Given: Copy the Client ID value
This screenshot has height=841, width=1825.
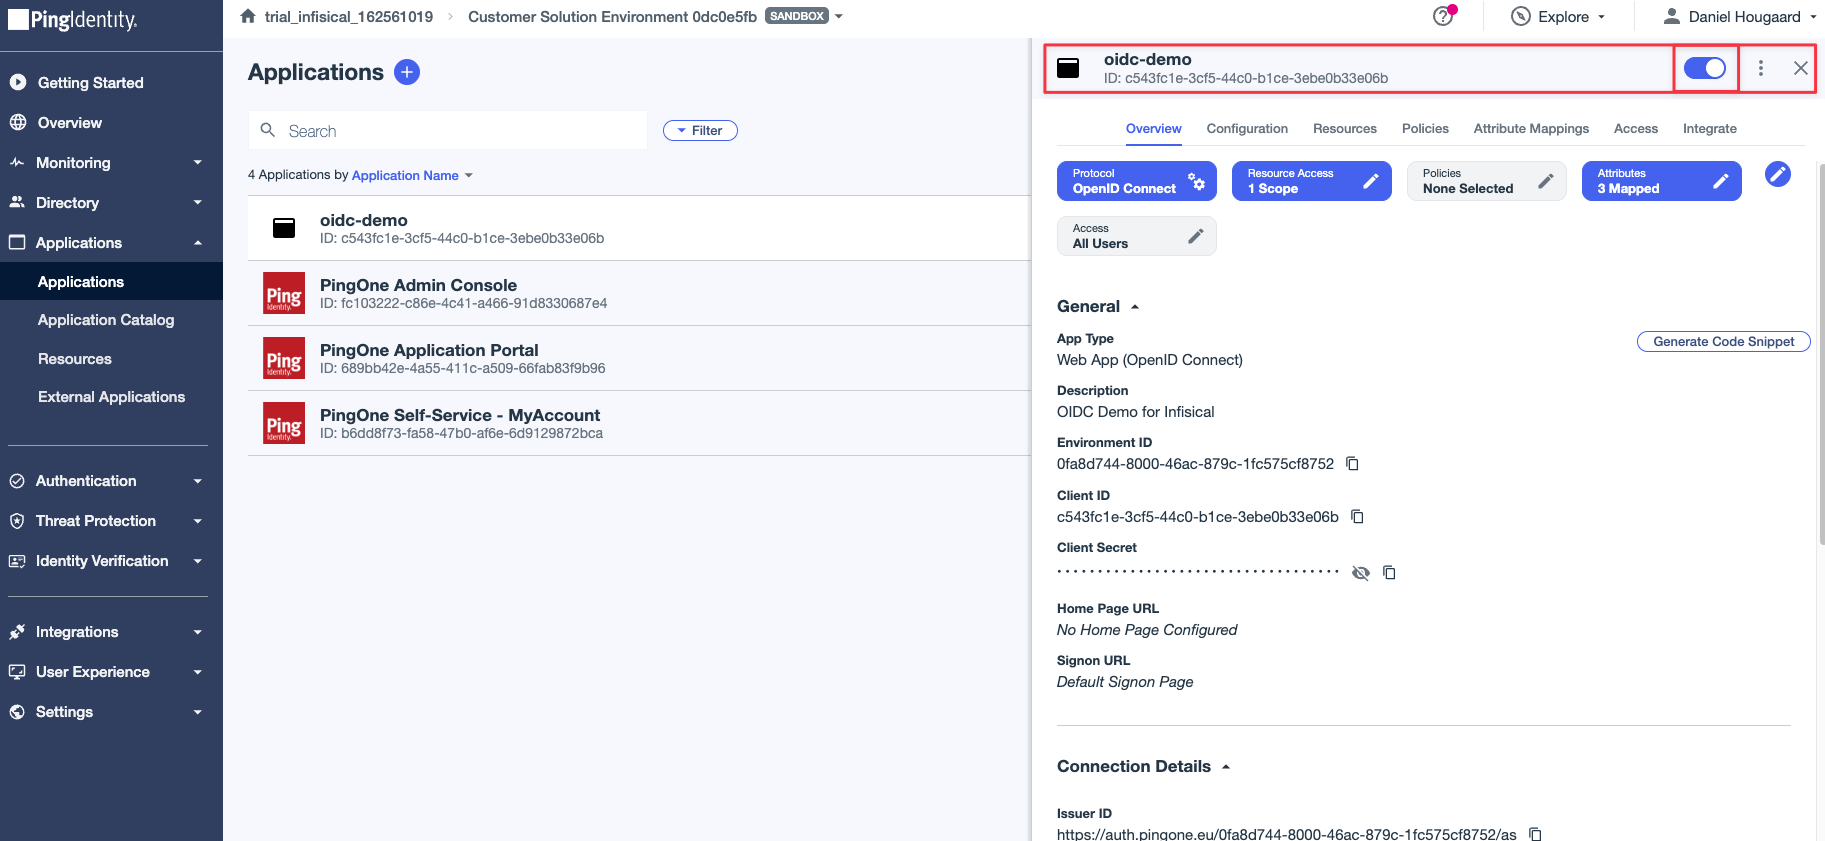Looking at the screenshot, I should (x=1357, y=517).
